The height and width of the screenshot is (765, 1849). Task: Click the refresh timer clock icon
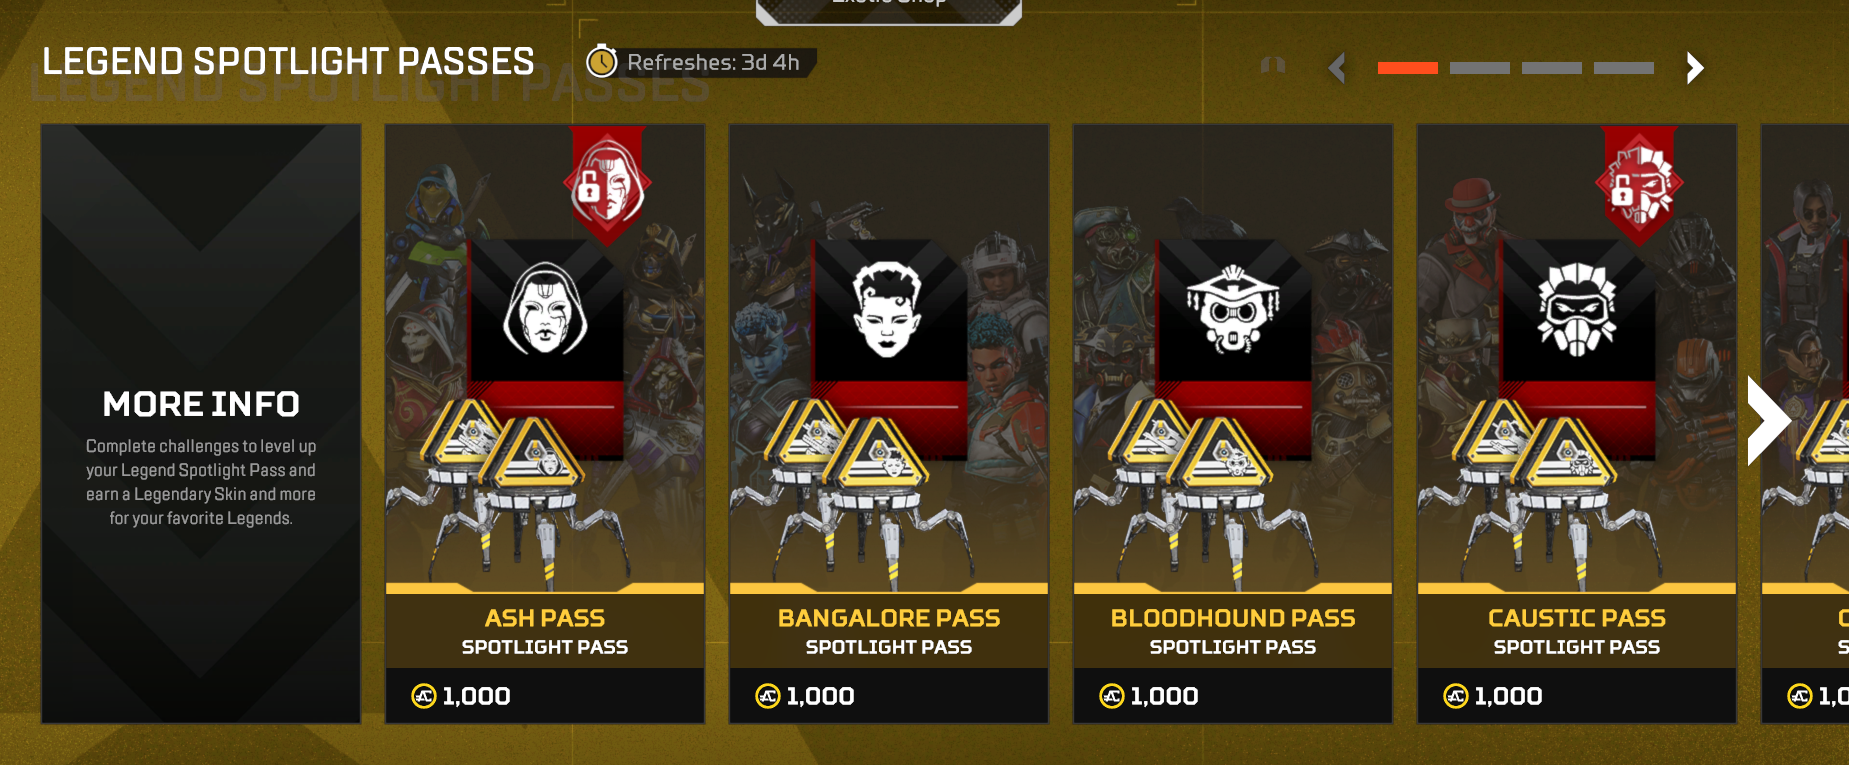pos(602,63)
